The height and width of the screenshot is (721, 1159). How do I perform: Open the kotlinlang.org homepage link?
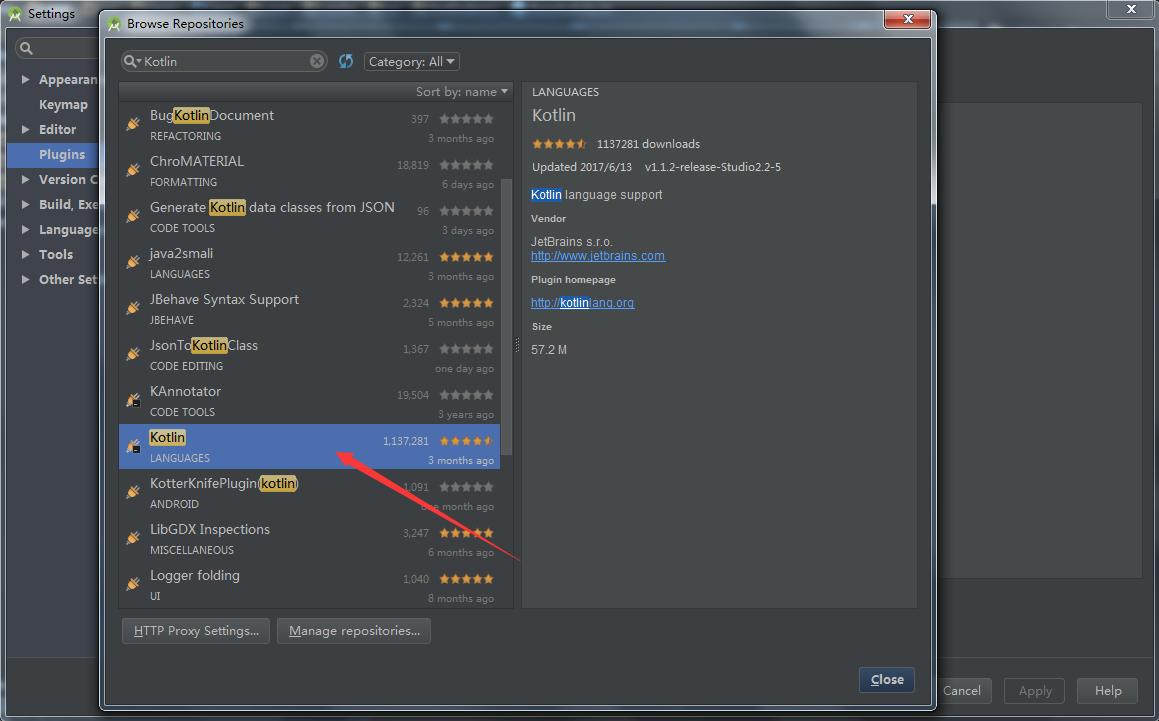tap(582, 302)
